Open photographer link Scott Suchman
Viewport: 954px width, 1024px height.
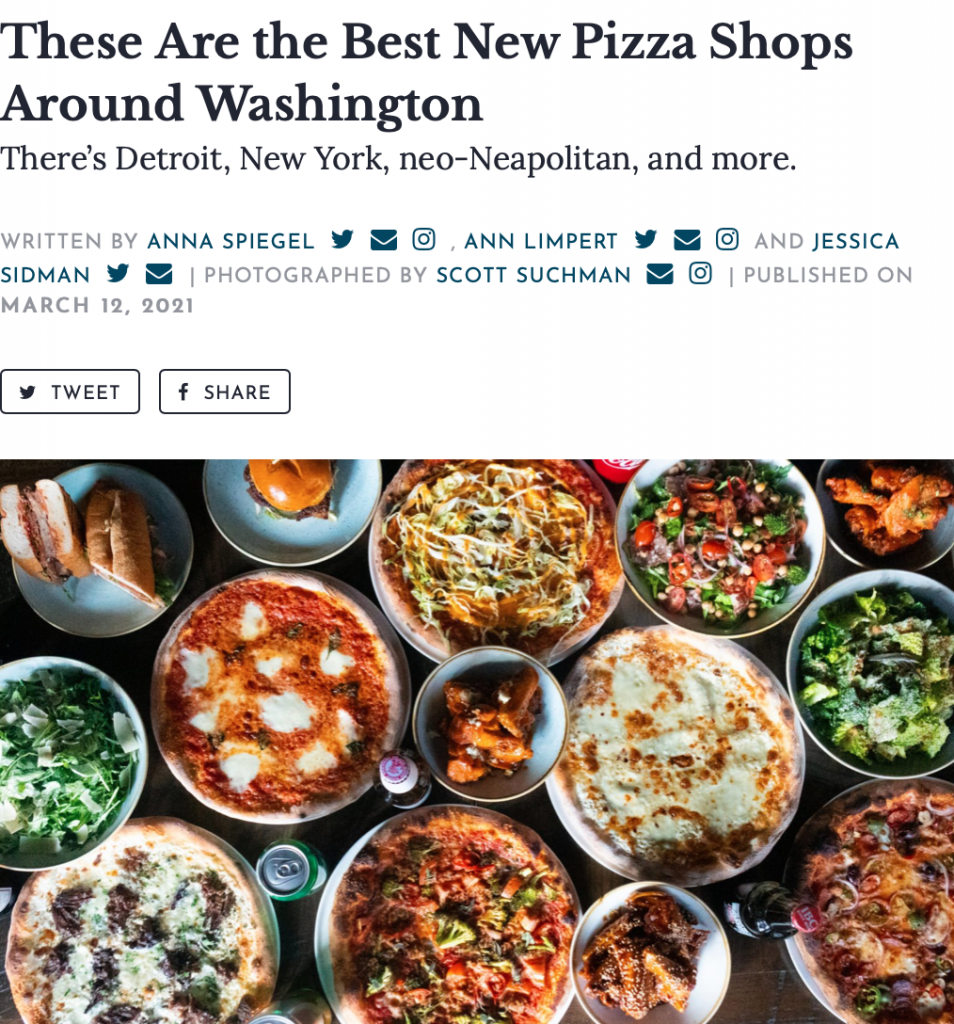pyautogui.click(x=533, y=275)
